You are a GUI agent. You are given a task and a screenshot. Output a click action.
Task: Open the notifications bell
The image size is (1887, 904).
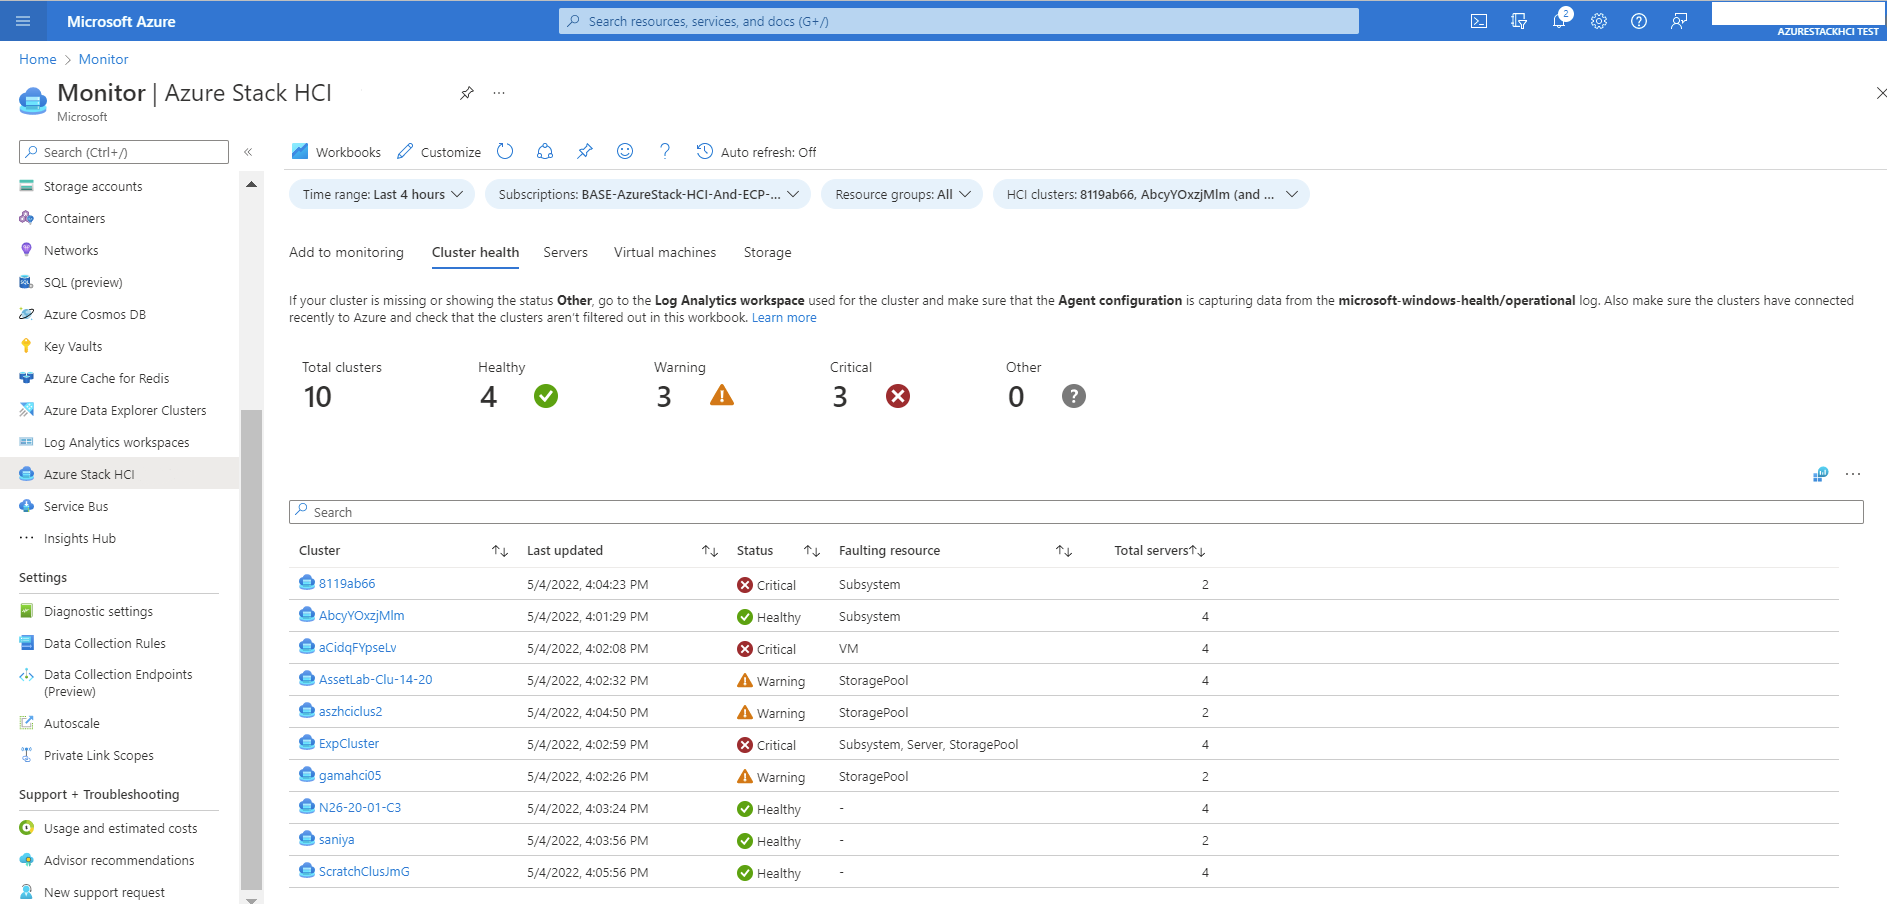click(1558, 20)
